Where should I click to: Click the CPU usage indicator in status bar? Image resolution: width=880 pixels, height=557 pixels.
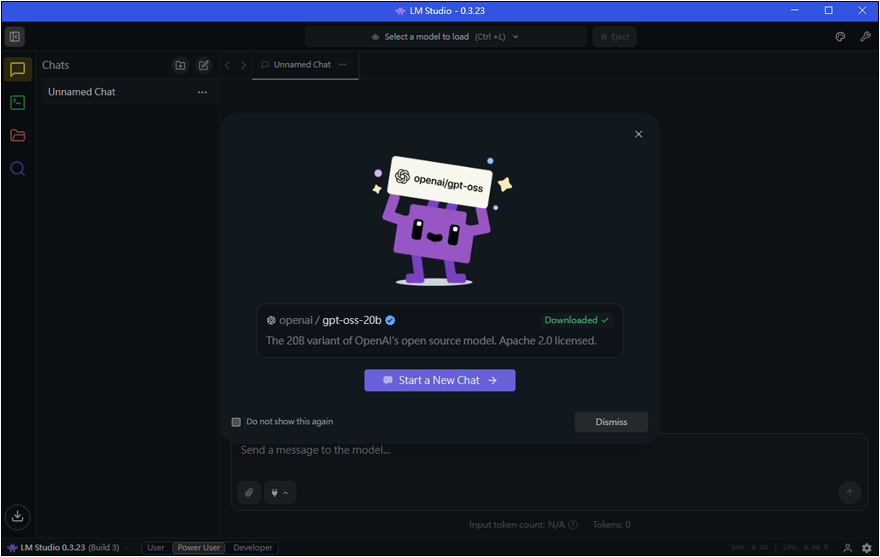click(805, 547)
